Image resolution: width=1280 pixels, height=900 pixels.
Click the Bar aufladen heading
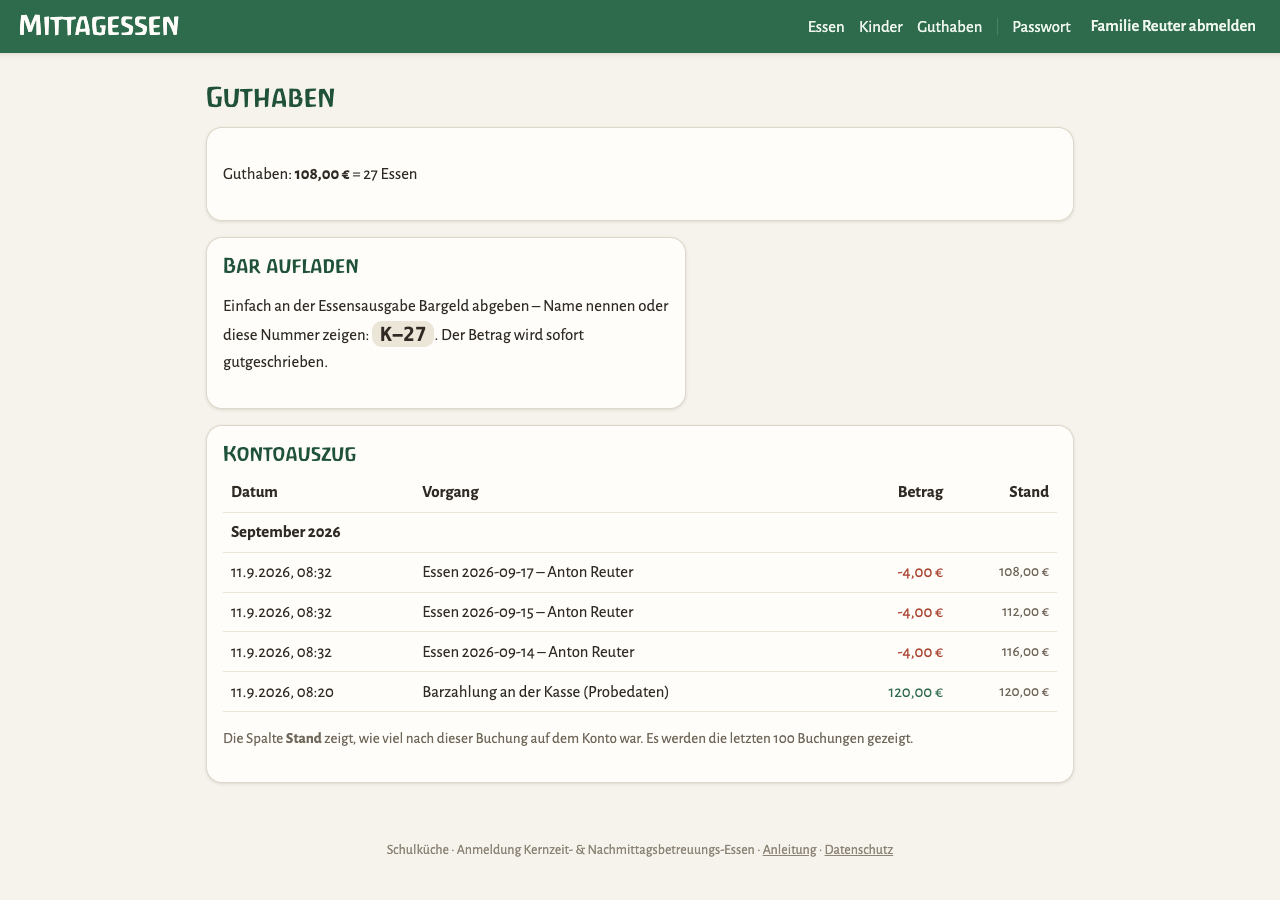coord(290,265)
